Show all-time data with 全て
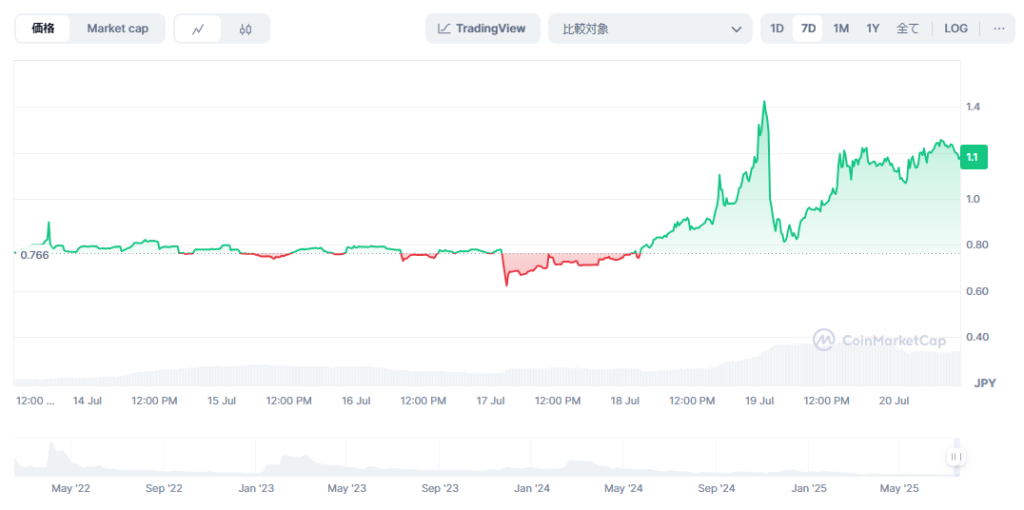This screenshot has width=1024, height=510. click(x=907, y=28)
